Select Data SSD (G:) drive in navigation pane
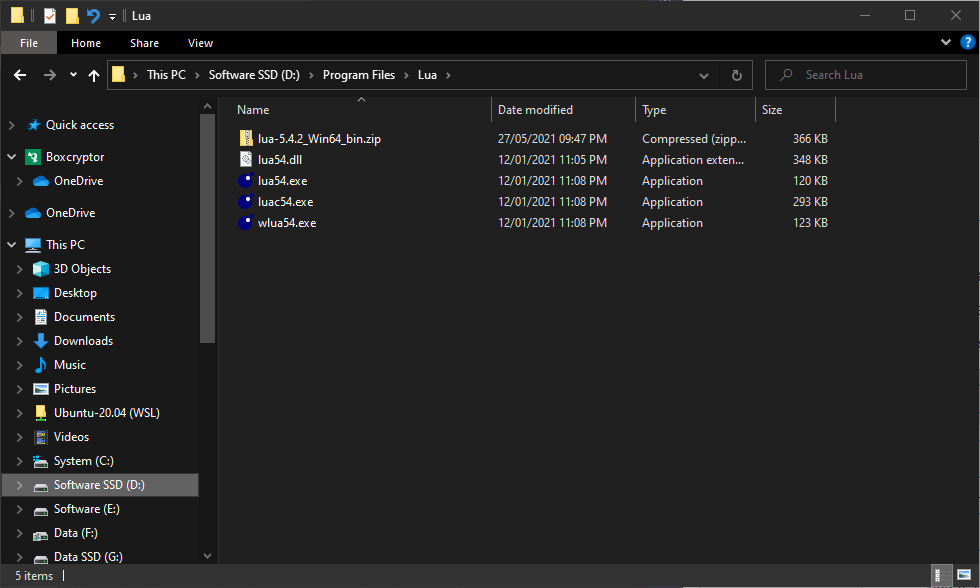Image resolution: width=980 pixels, height=588 pixels. 88,557
